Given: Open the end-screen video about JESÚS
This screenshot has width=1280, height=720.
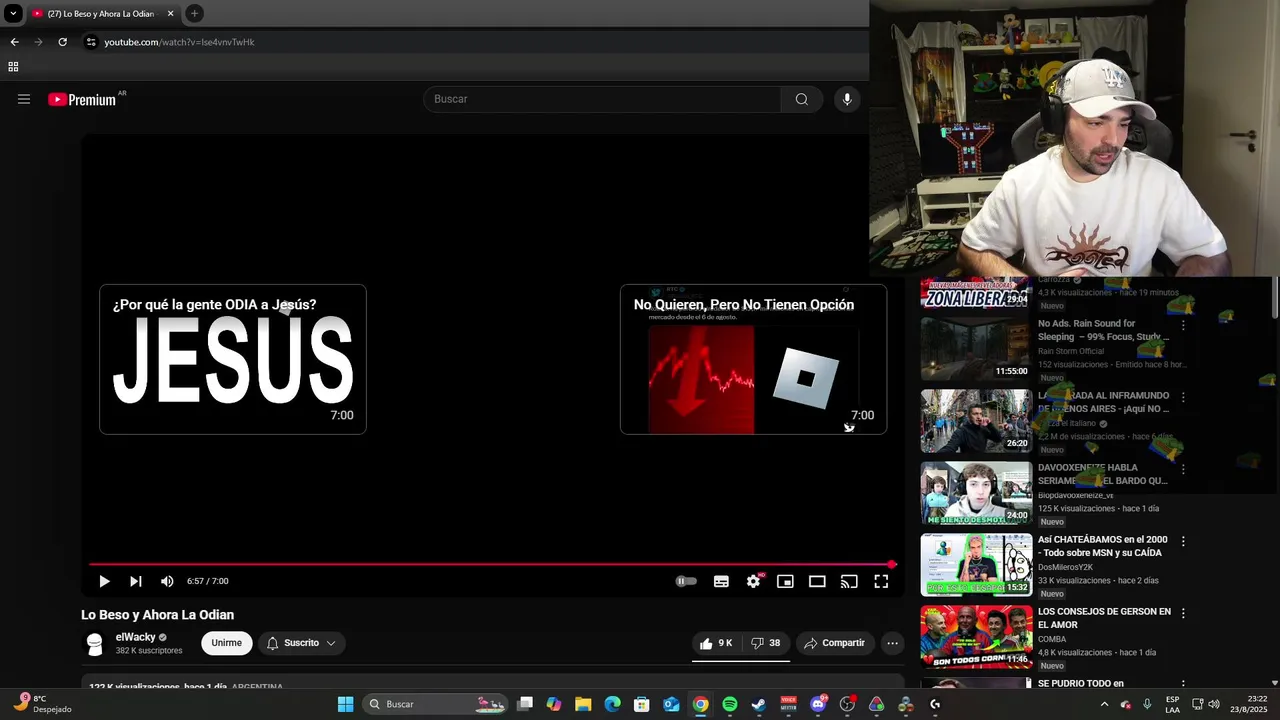Looking at the screenshot, I should [233, 359].
